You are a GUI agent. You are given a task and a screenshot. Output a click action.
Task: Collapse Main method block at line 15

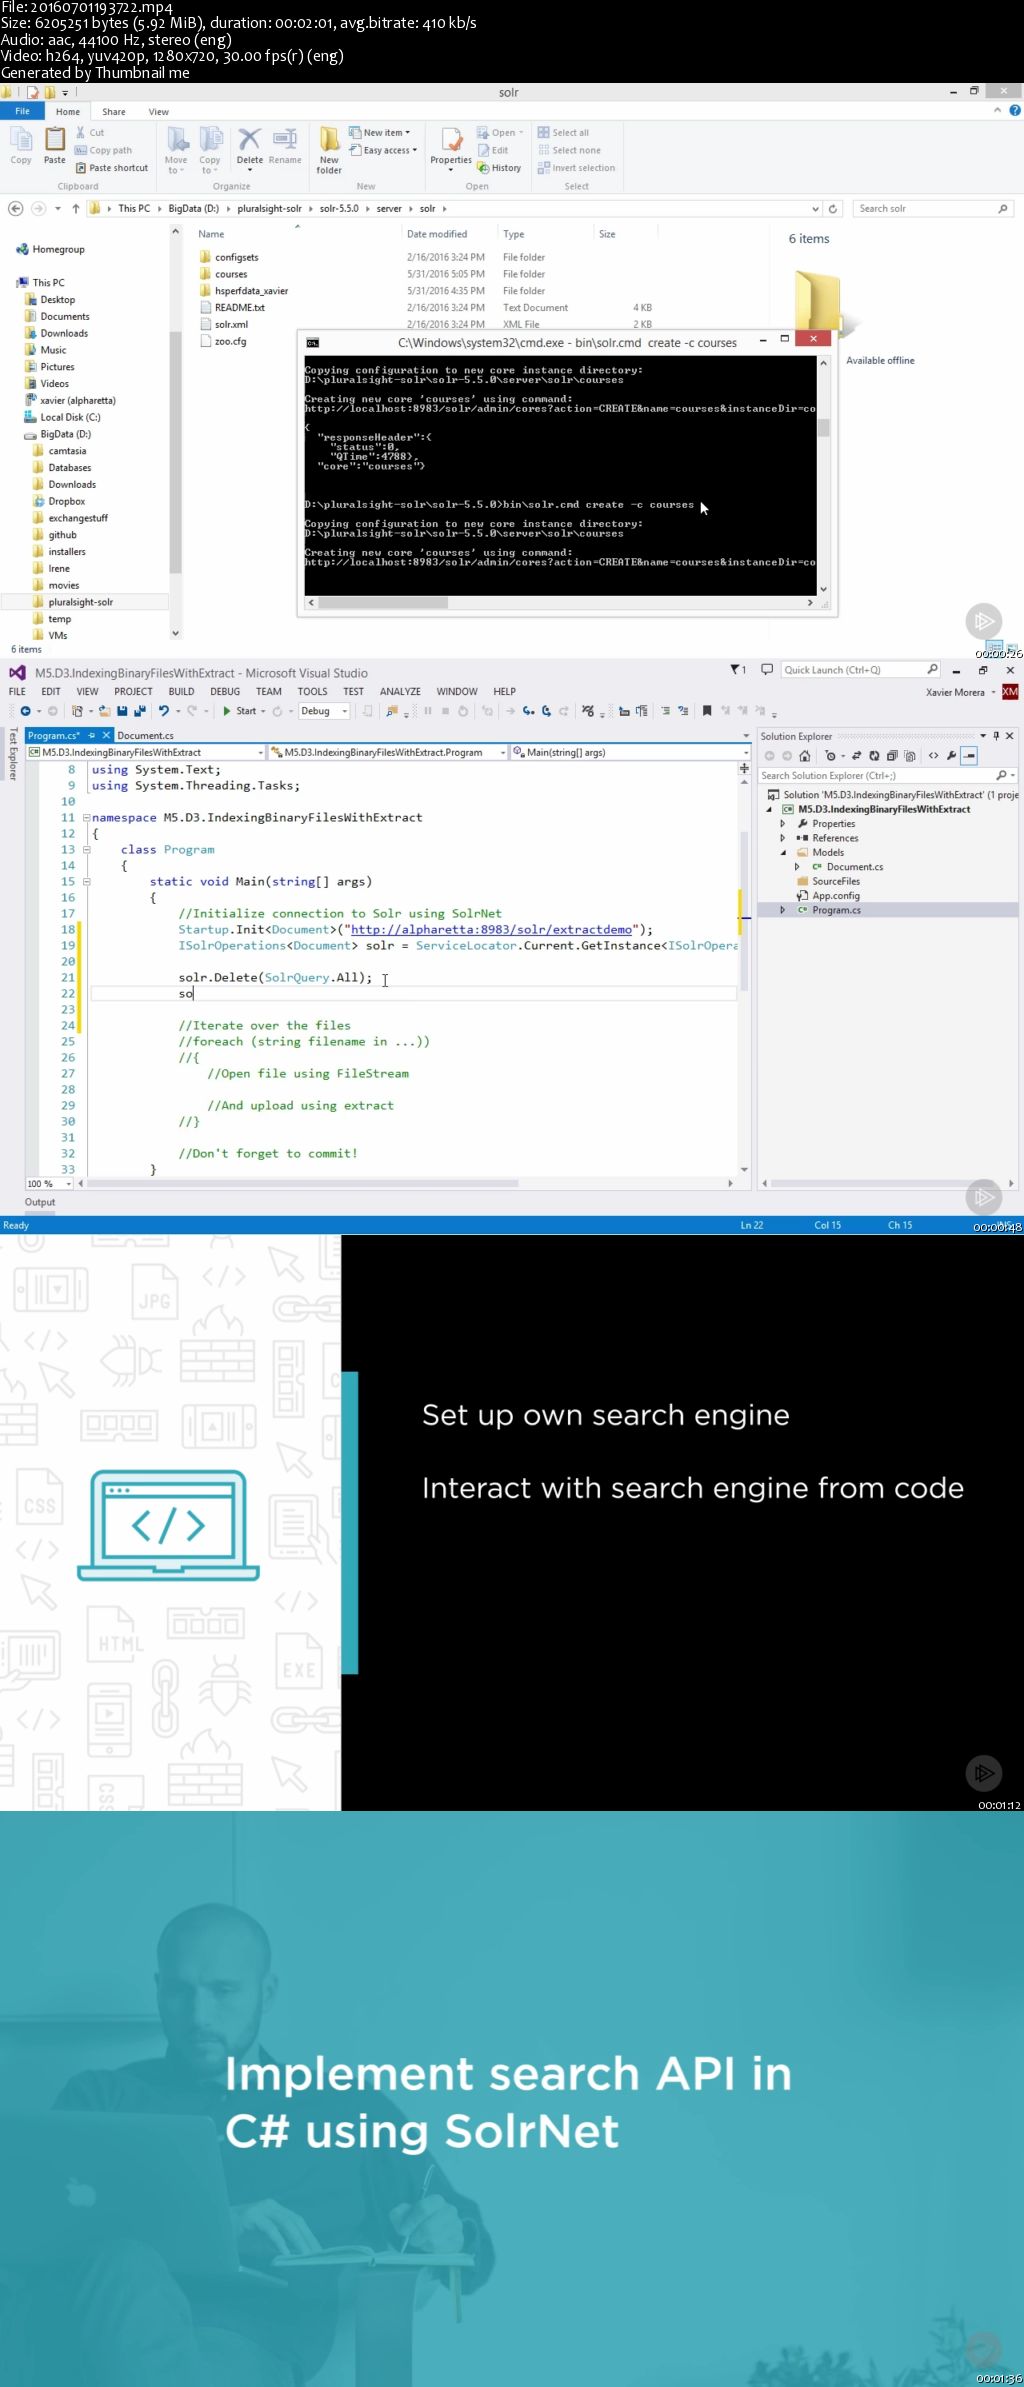(86, 881)
